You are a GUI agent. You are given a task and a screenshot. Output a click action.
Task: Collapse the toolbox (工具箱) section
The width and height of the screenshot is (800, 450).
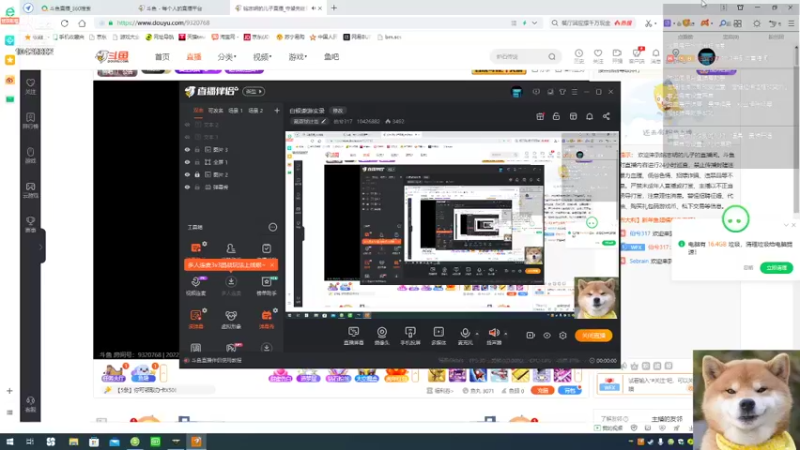273,227
